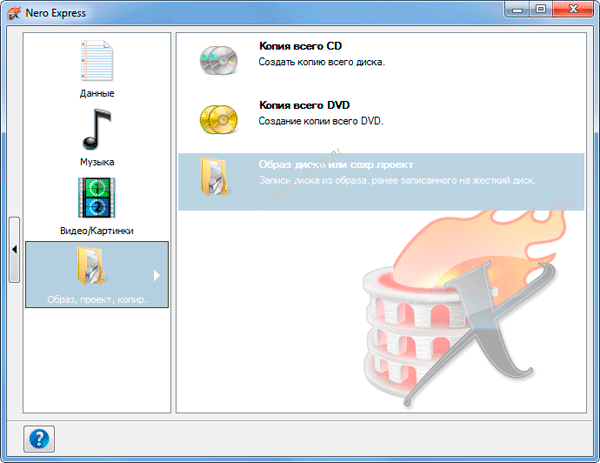Screen dimensions: 600x463
Task: Click the Видео/Картинки label
Action: coord(97,231)
